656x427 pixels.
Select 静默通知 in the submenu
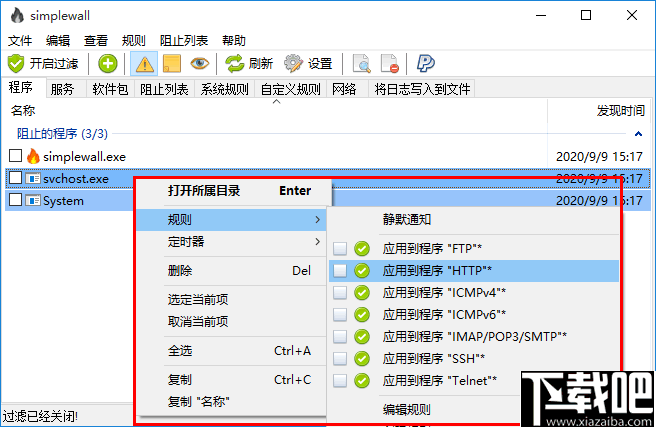click(x=474, y=219)
